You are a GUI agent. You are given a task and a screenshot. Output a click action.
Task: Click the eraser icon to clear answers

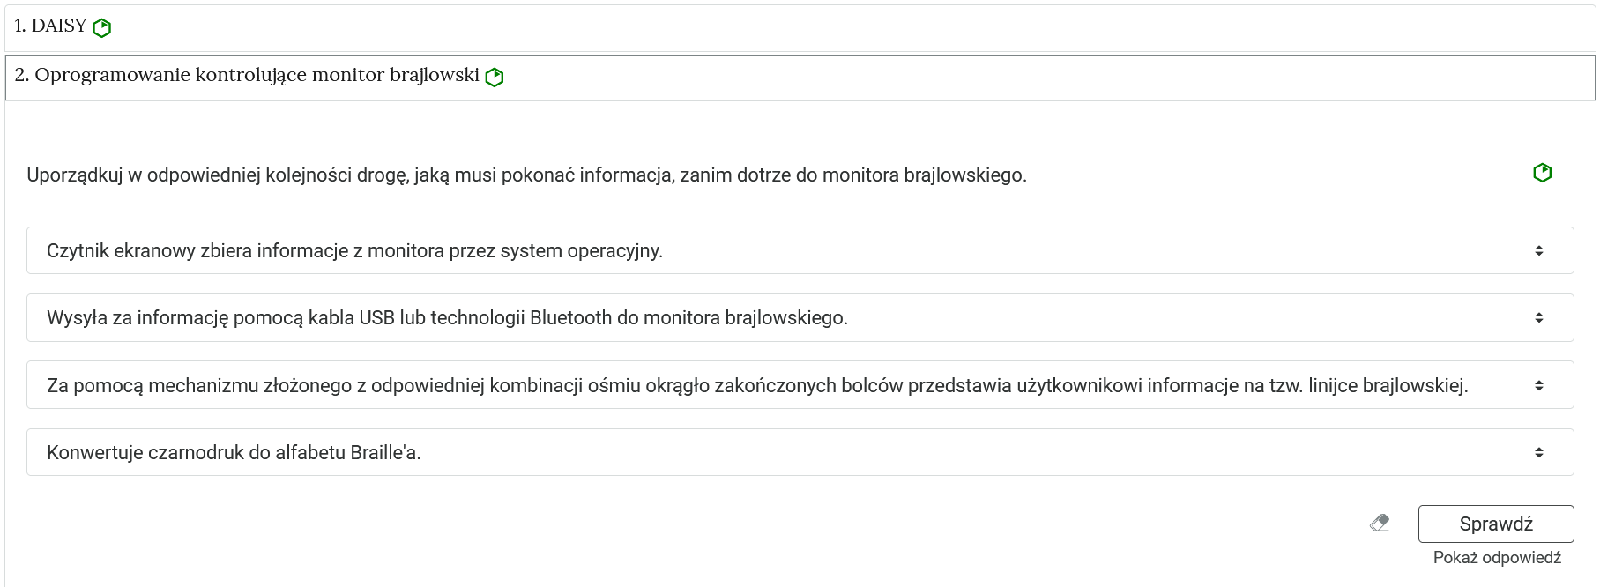tap(1379, 521)
